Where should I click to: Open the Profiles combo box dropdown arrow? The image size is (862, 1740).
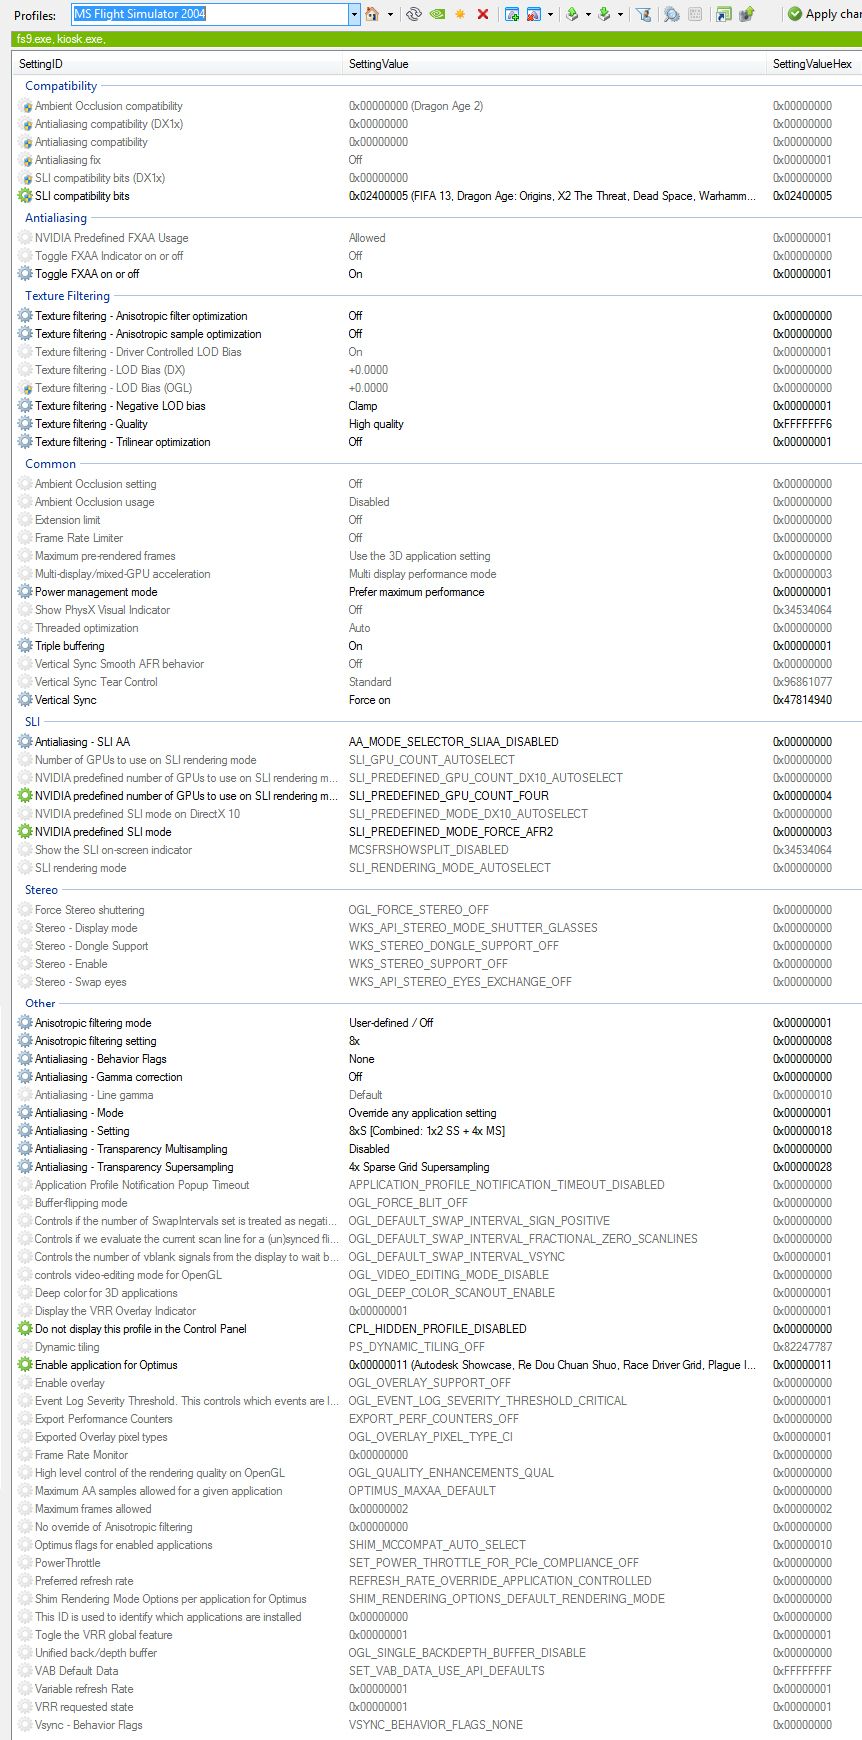354,14
